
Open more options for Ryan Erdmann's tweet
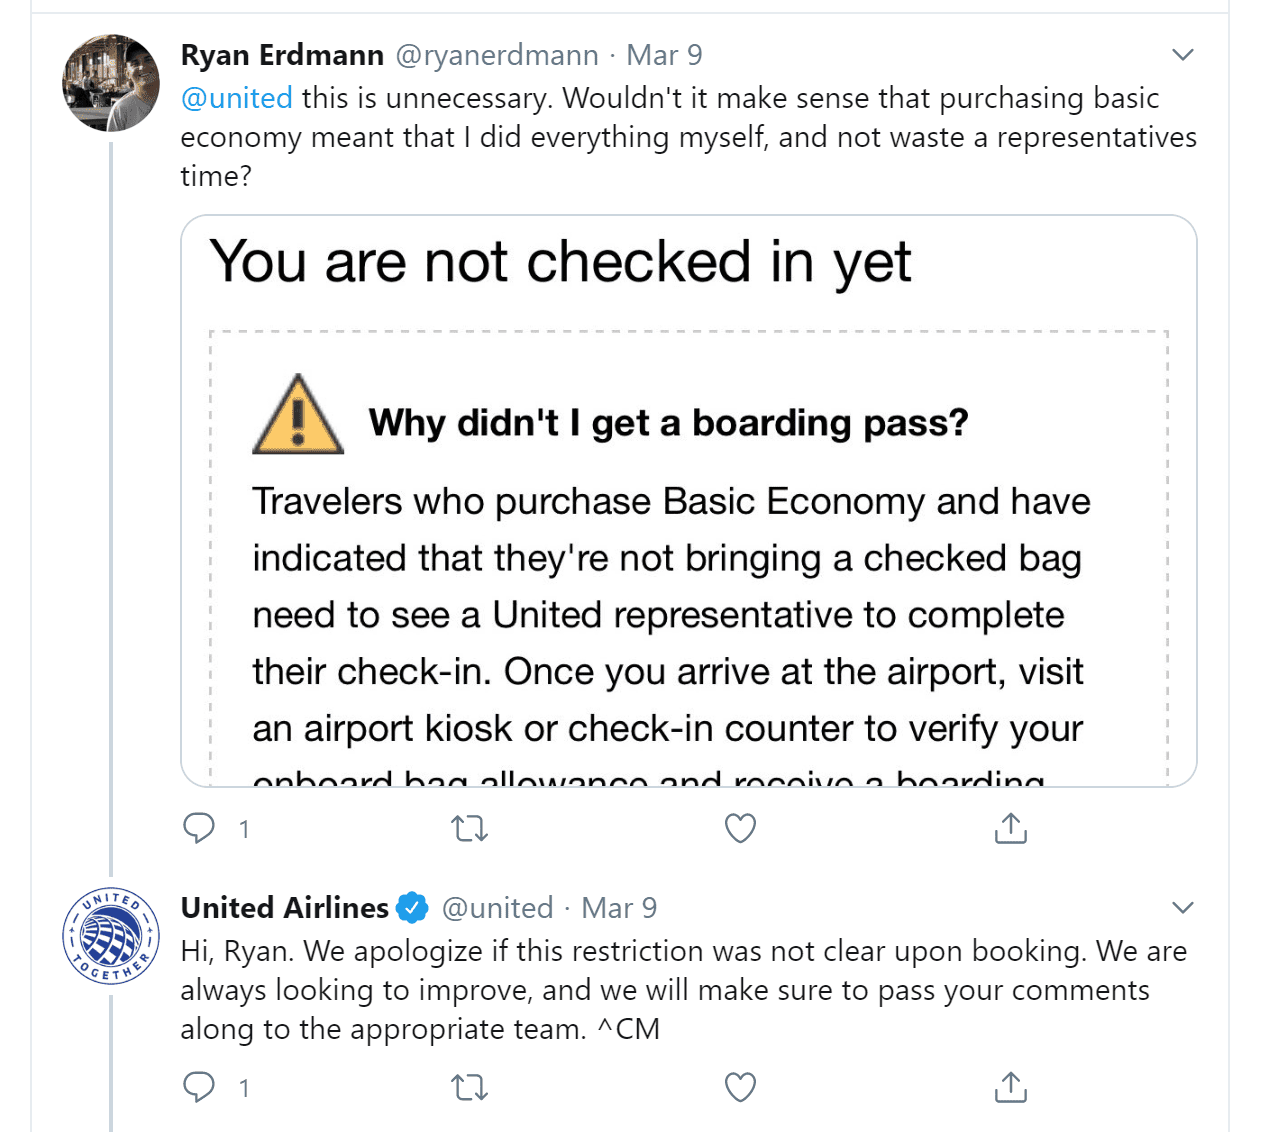1183,55
